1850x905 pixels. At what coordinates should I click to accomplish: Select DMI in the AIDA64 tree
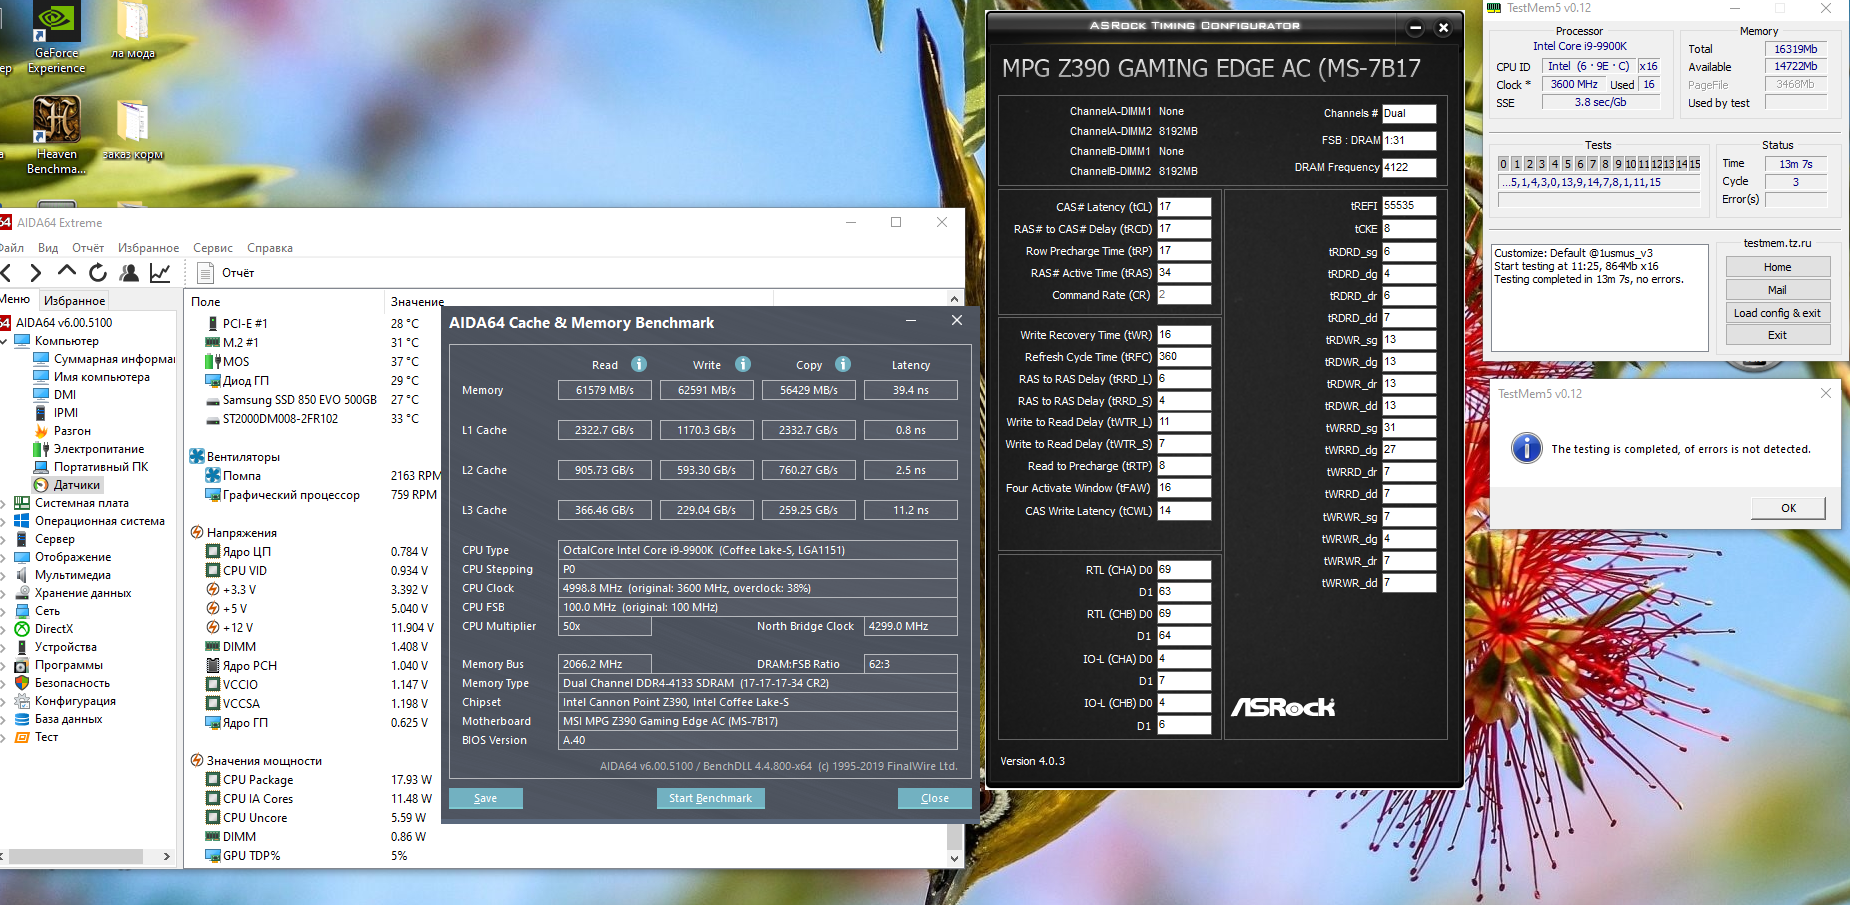pos(55,395)
